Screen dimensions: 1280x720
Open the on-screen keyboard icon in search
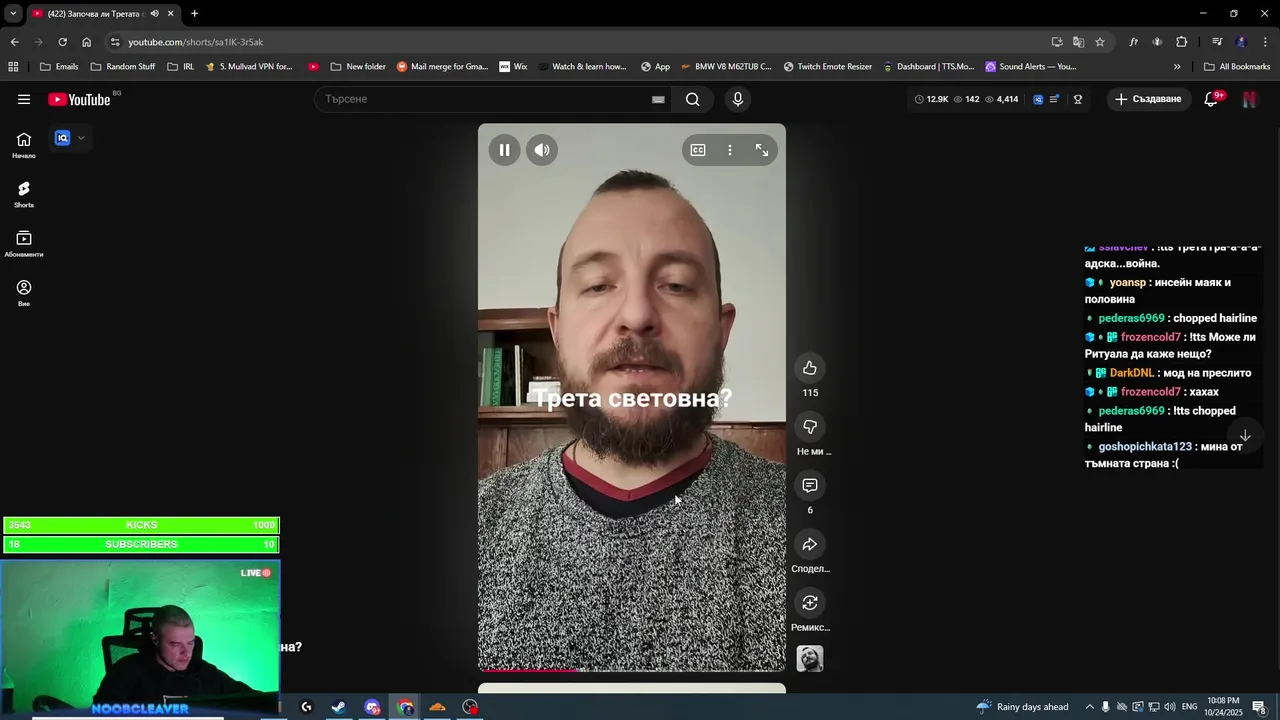[x=658, y=99]
